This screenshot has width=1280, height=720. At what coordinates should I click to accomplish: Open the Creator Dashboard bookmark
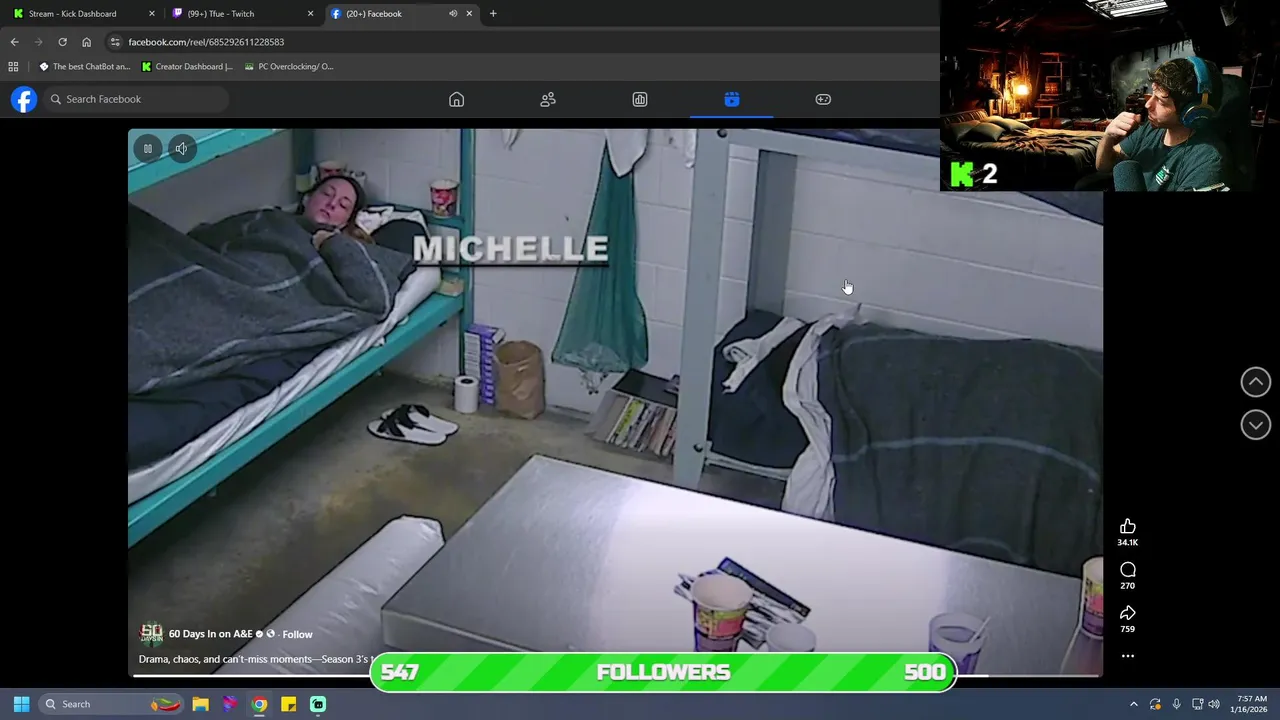pos(187,67)
